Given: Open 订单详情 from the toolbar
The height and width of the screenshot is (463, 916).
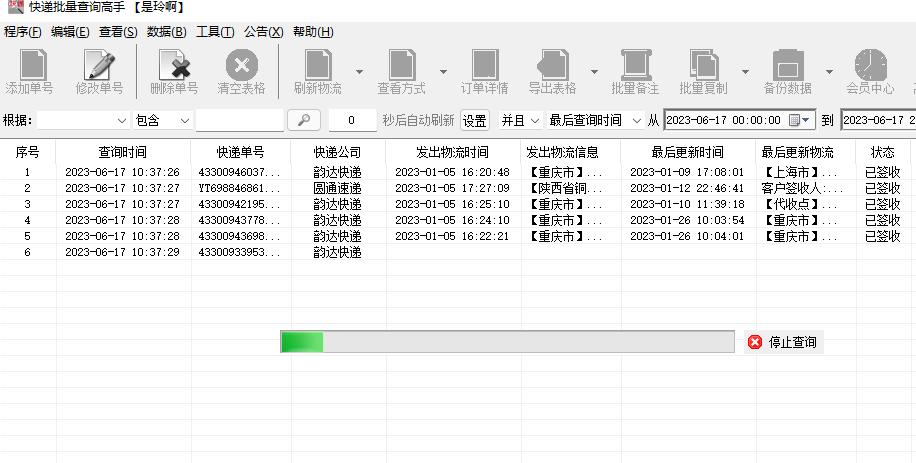Looking at the screenshot, I should click(485, 64).
